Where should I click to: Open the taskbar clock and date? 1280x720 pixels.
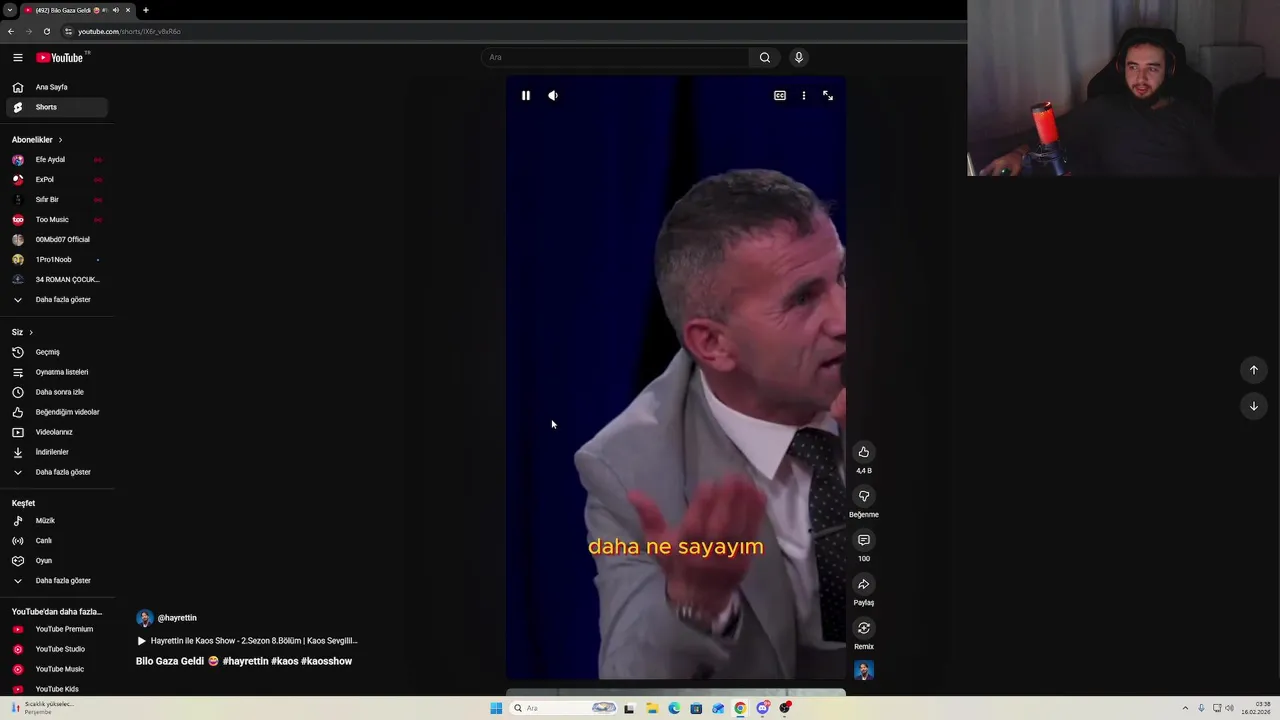tap(1256, 708)
